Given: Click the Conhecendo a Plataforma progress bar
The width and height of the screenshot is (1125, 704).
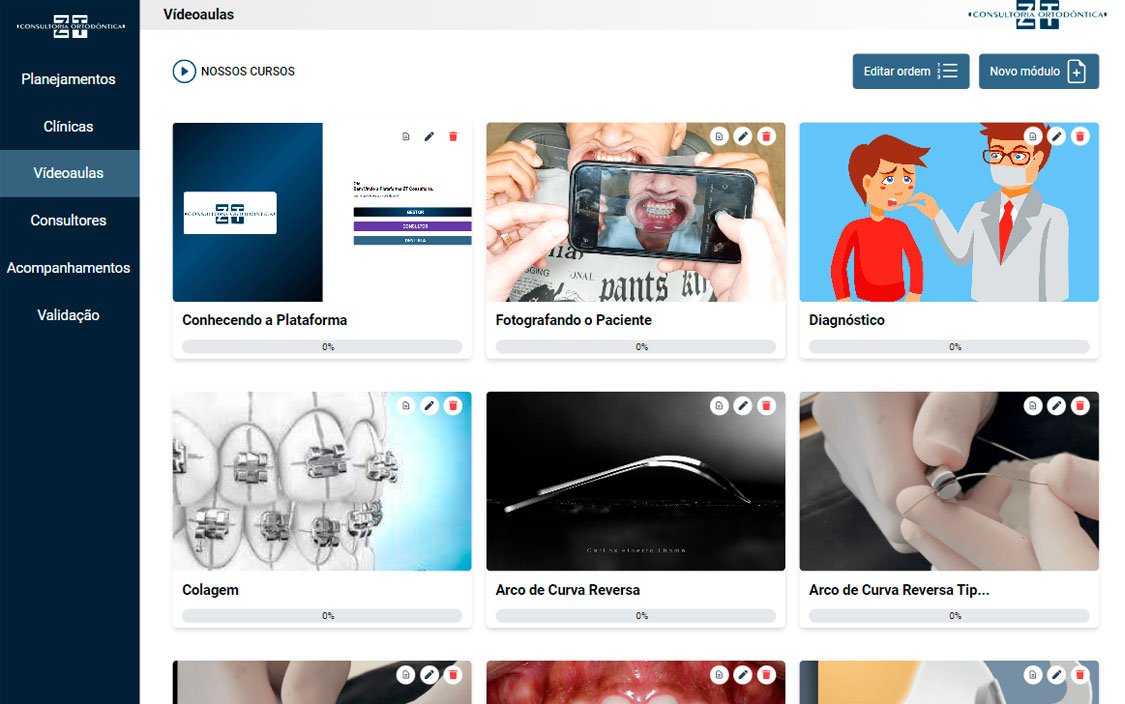Looking at the screenshot, I should tap(322, 347).
